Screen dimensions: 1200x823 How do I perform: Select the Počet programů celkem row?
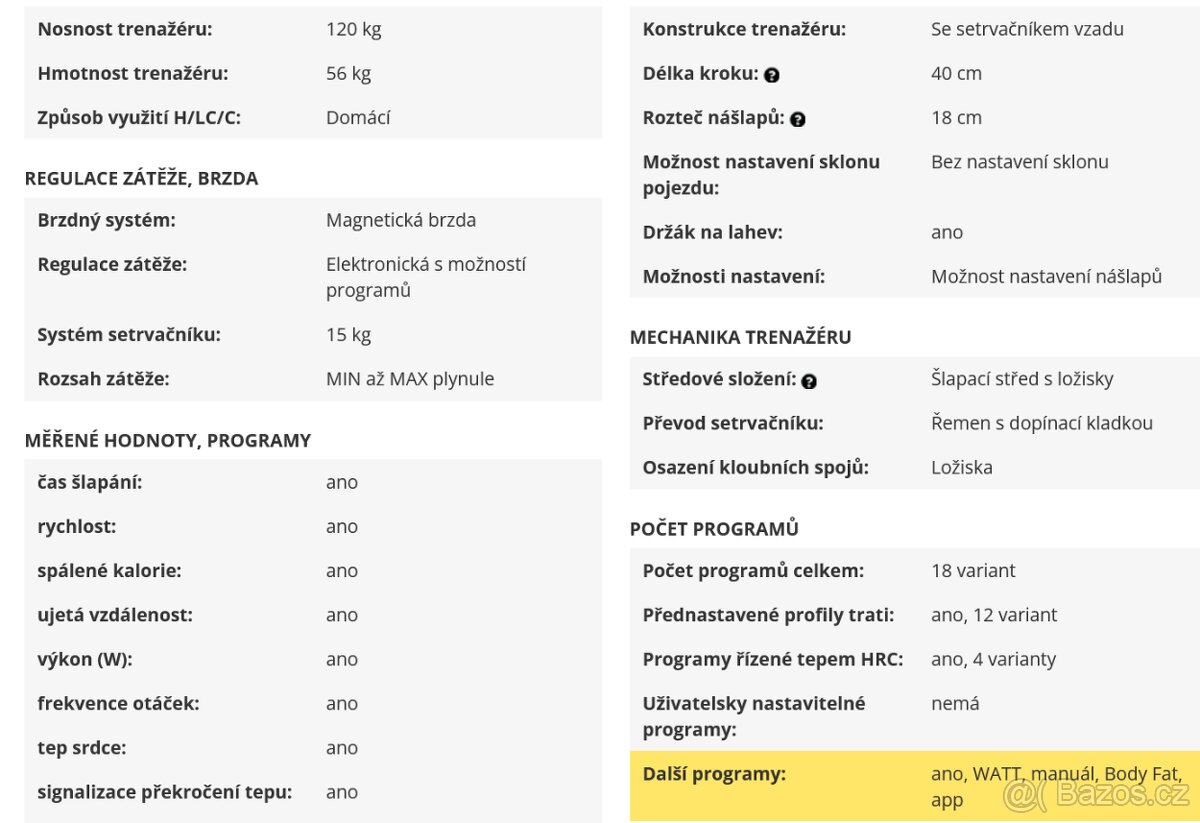pos(915,570)
